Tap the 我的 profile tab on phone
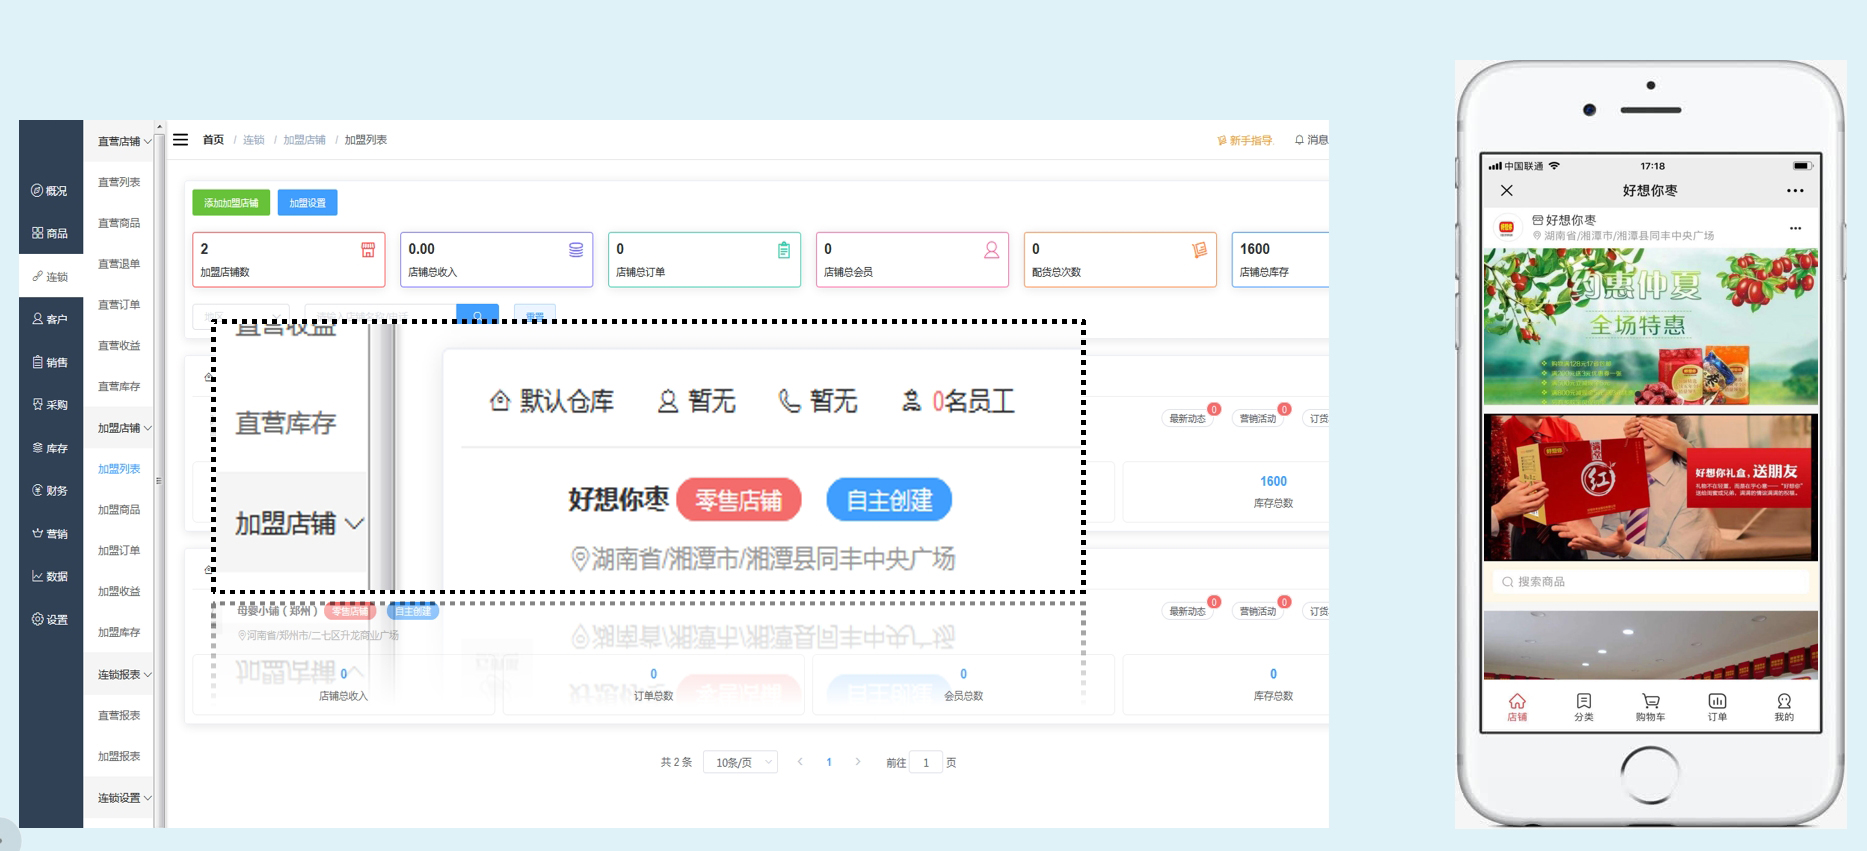The image size is (1867, 851). pyautogui.click(x=1784, y=707)
